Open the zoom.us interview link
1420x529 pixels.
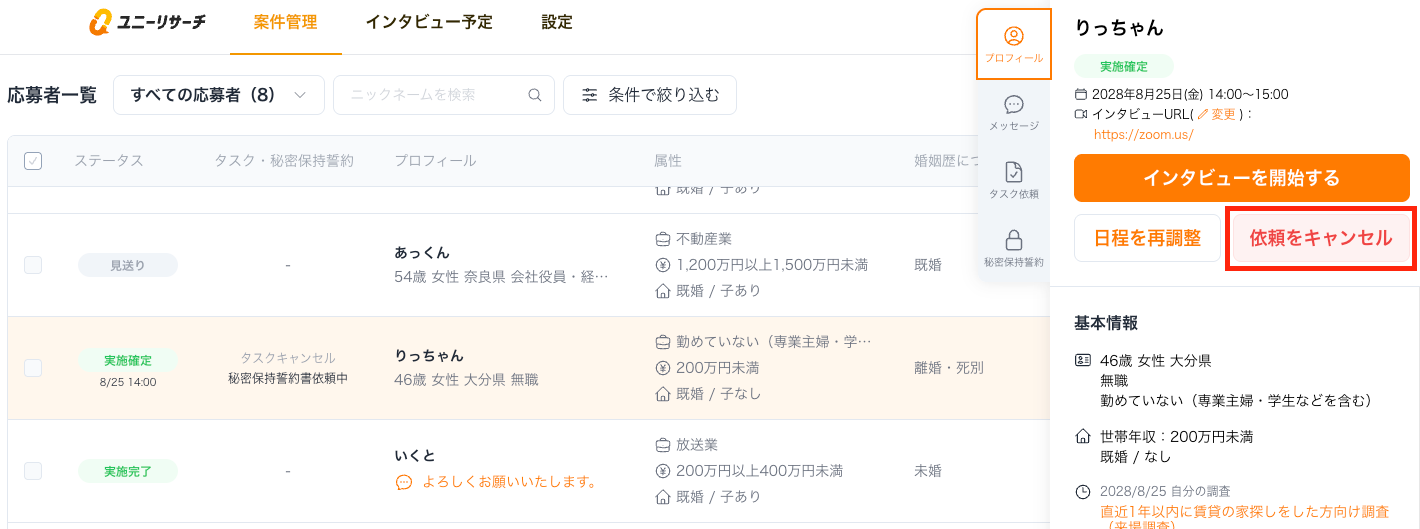[1143, 134]
